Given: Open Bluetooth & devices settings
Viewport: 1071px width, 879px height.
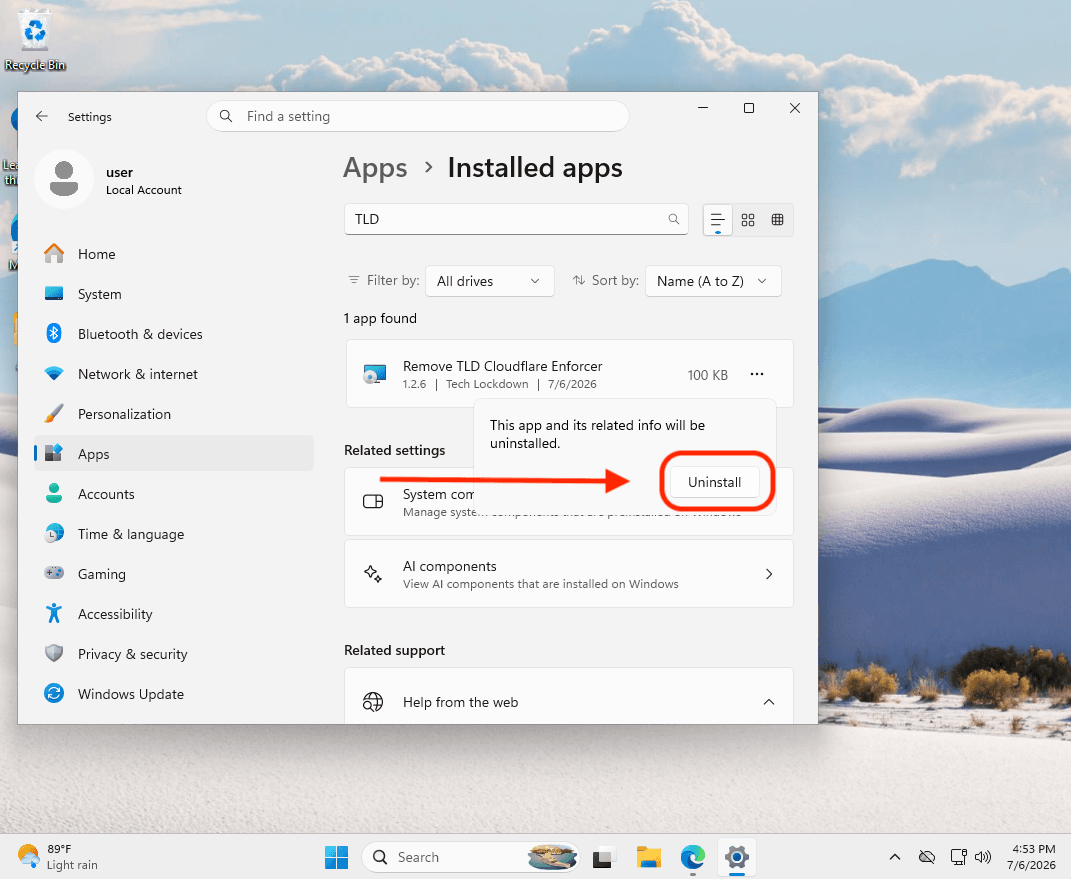Looking at the screenshot, I should point(174,334).
